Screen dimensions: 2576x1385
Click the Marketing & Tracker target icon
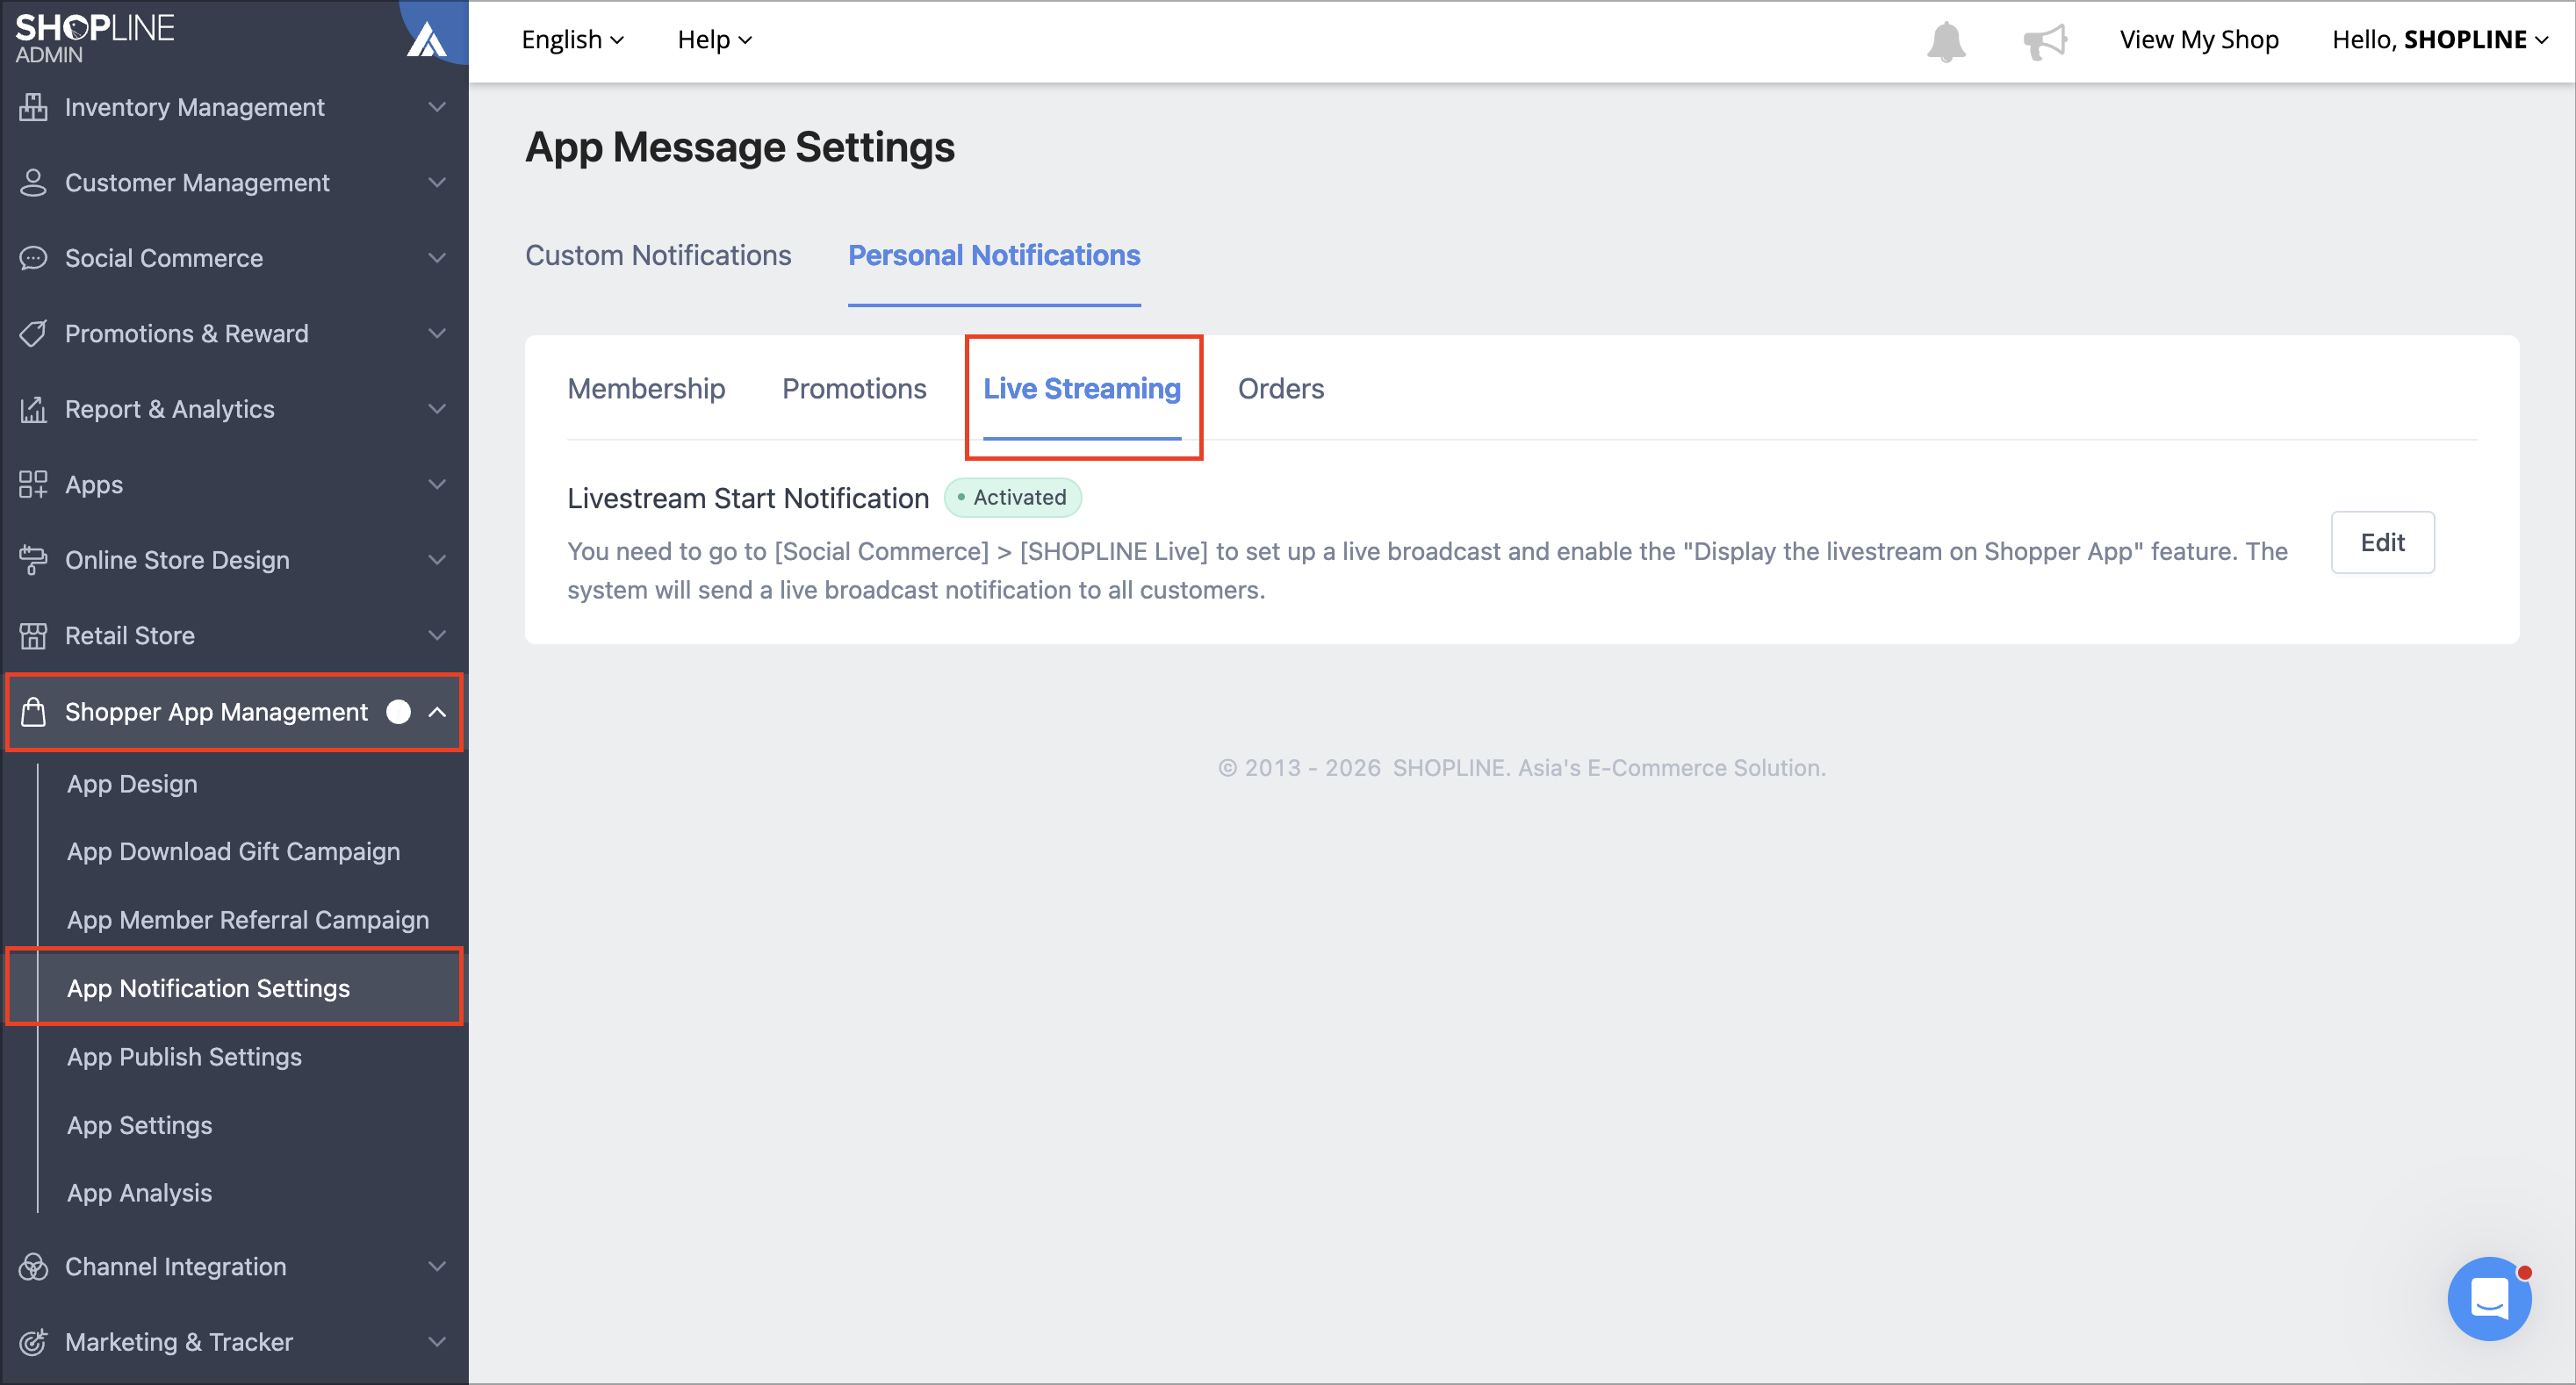(x=33, y=1342)
